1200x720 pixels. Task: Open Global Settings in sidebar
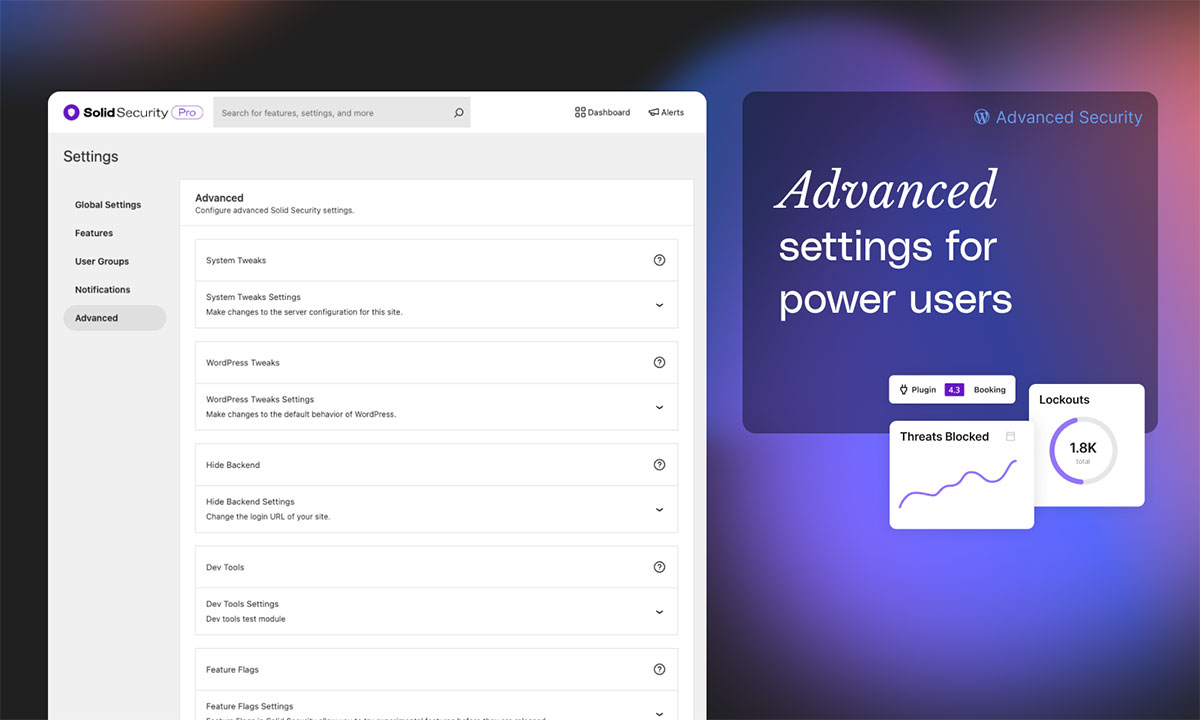point(108,205)
